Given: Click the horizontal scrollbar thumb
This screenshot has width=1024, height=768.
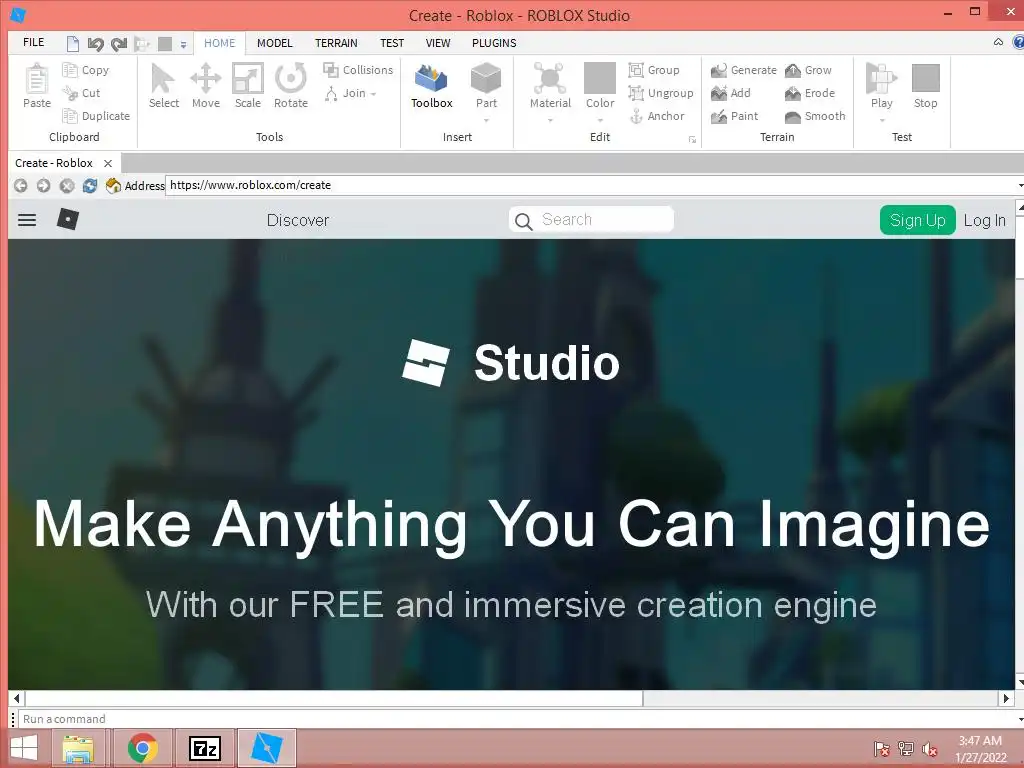Looking at the screenshot, I should coord(334,698).
